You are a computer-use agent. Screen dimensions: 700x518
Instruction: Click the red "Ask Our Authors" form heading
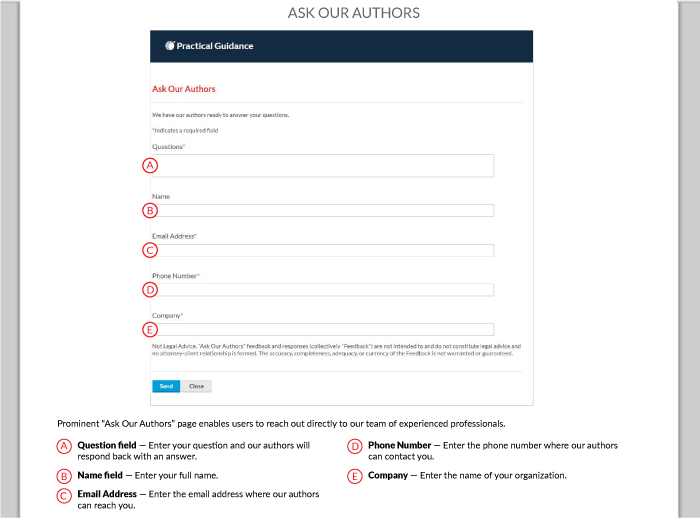(184, 89)
